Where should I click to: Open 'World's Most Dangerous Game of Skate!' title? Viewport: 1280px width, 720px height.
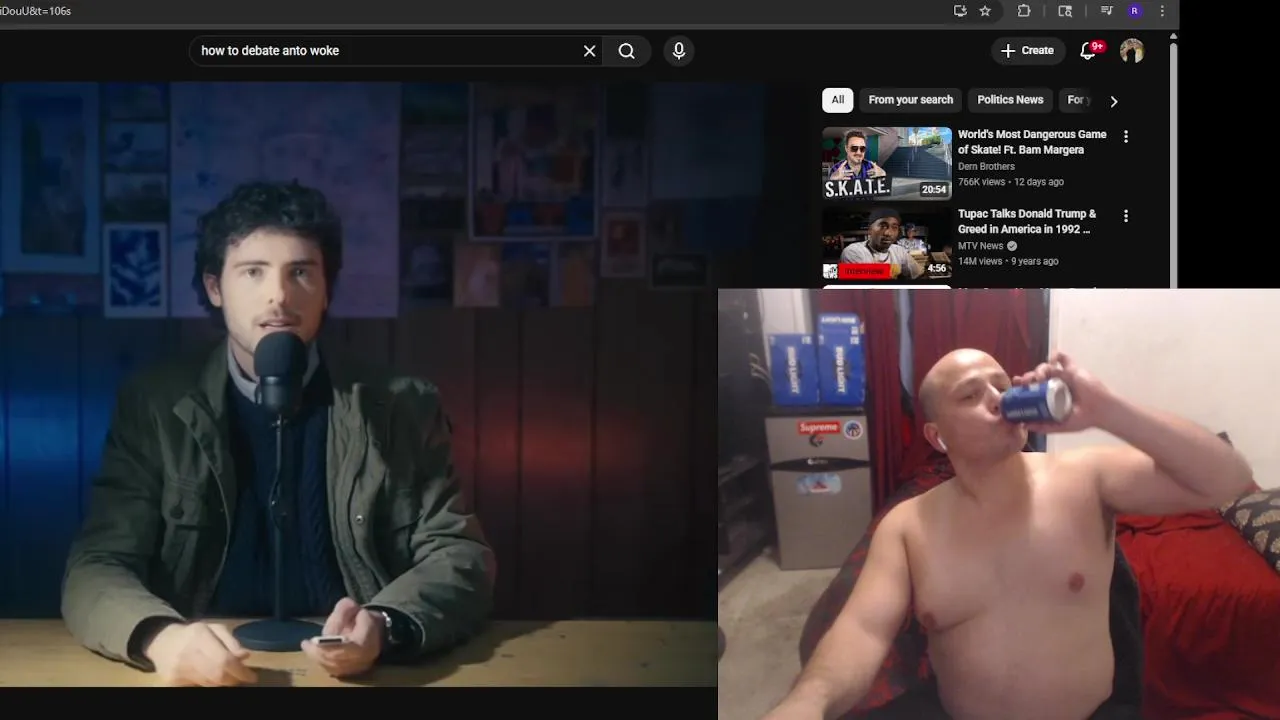coord(1032,142)
